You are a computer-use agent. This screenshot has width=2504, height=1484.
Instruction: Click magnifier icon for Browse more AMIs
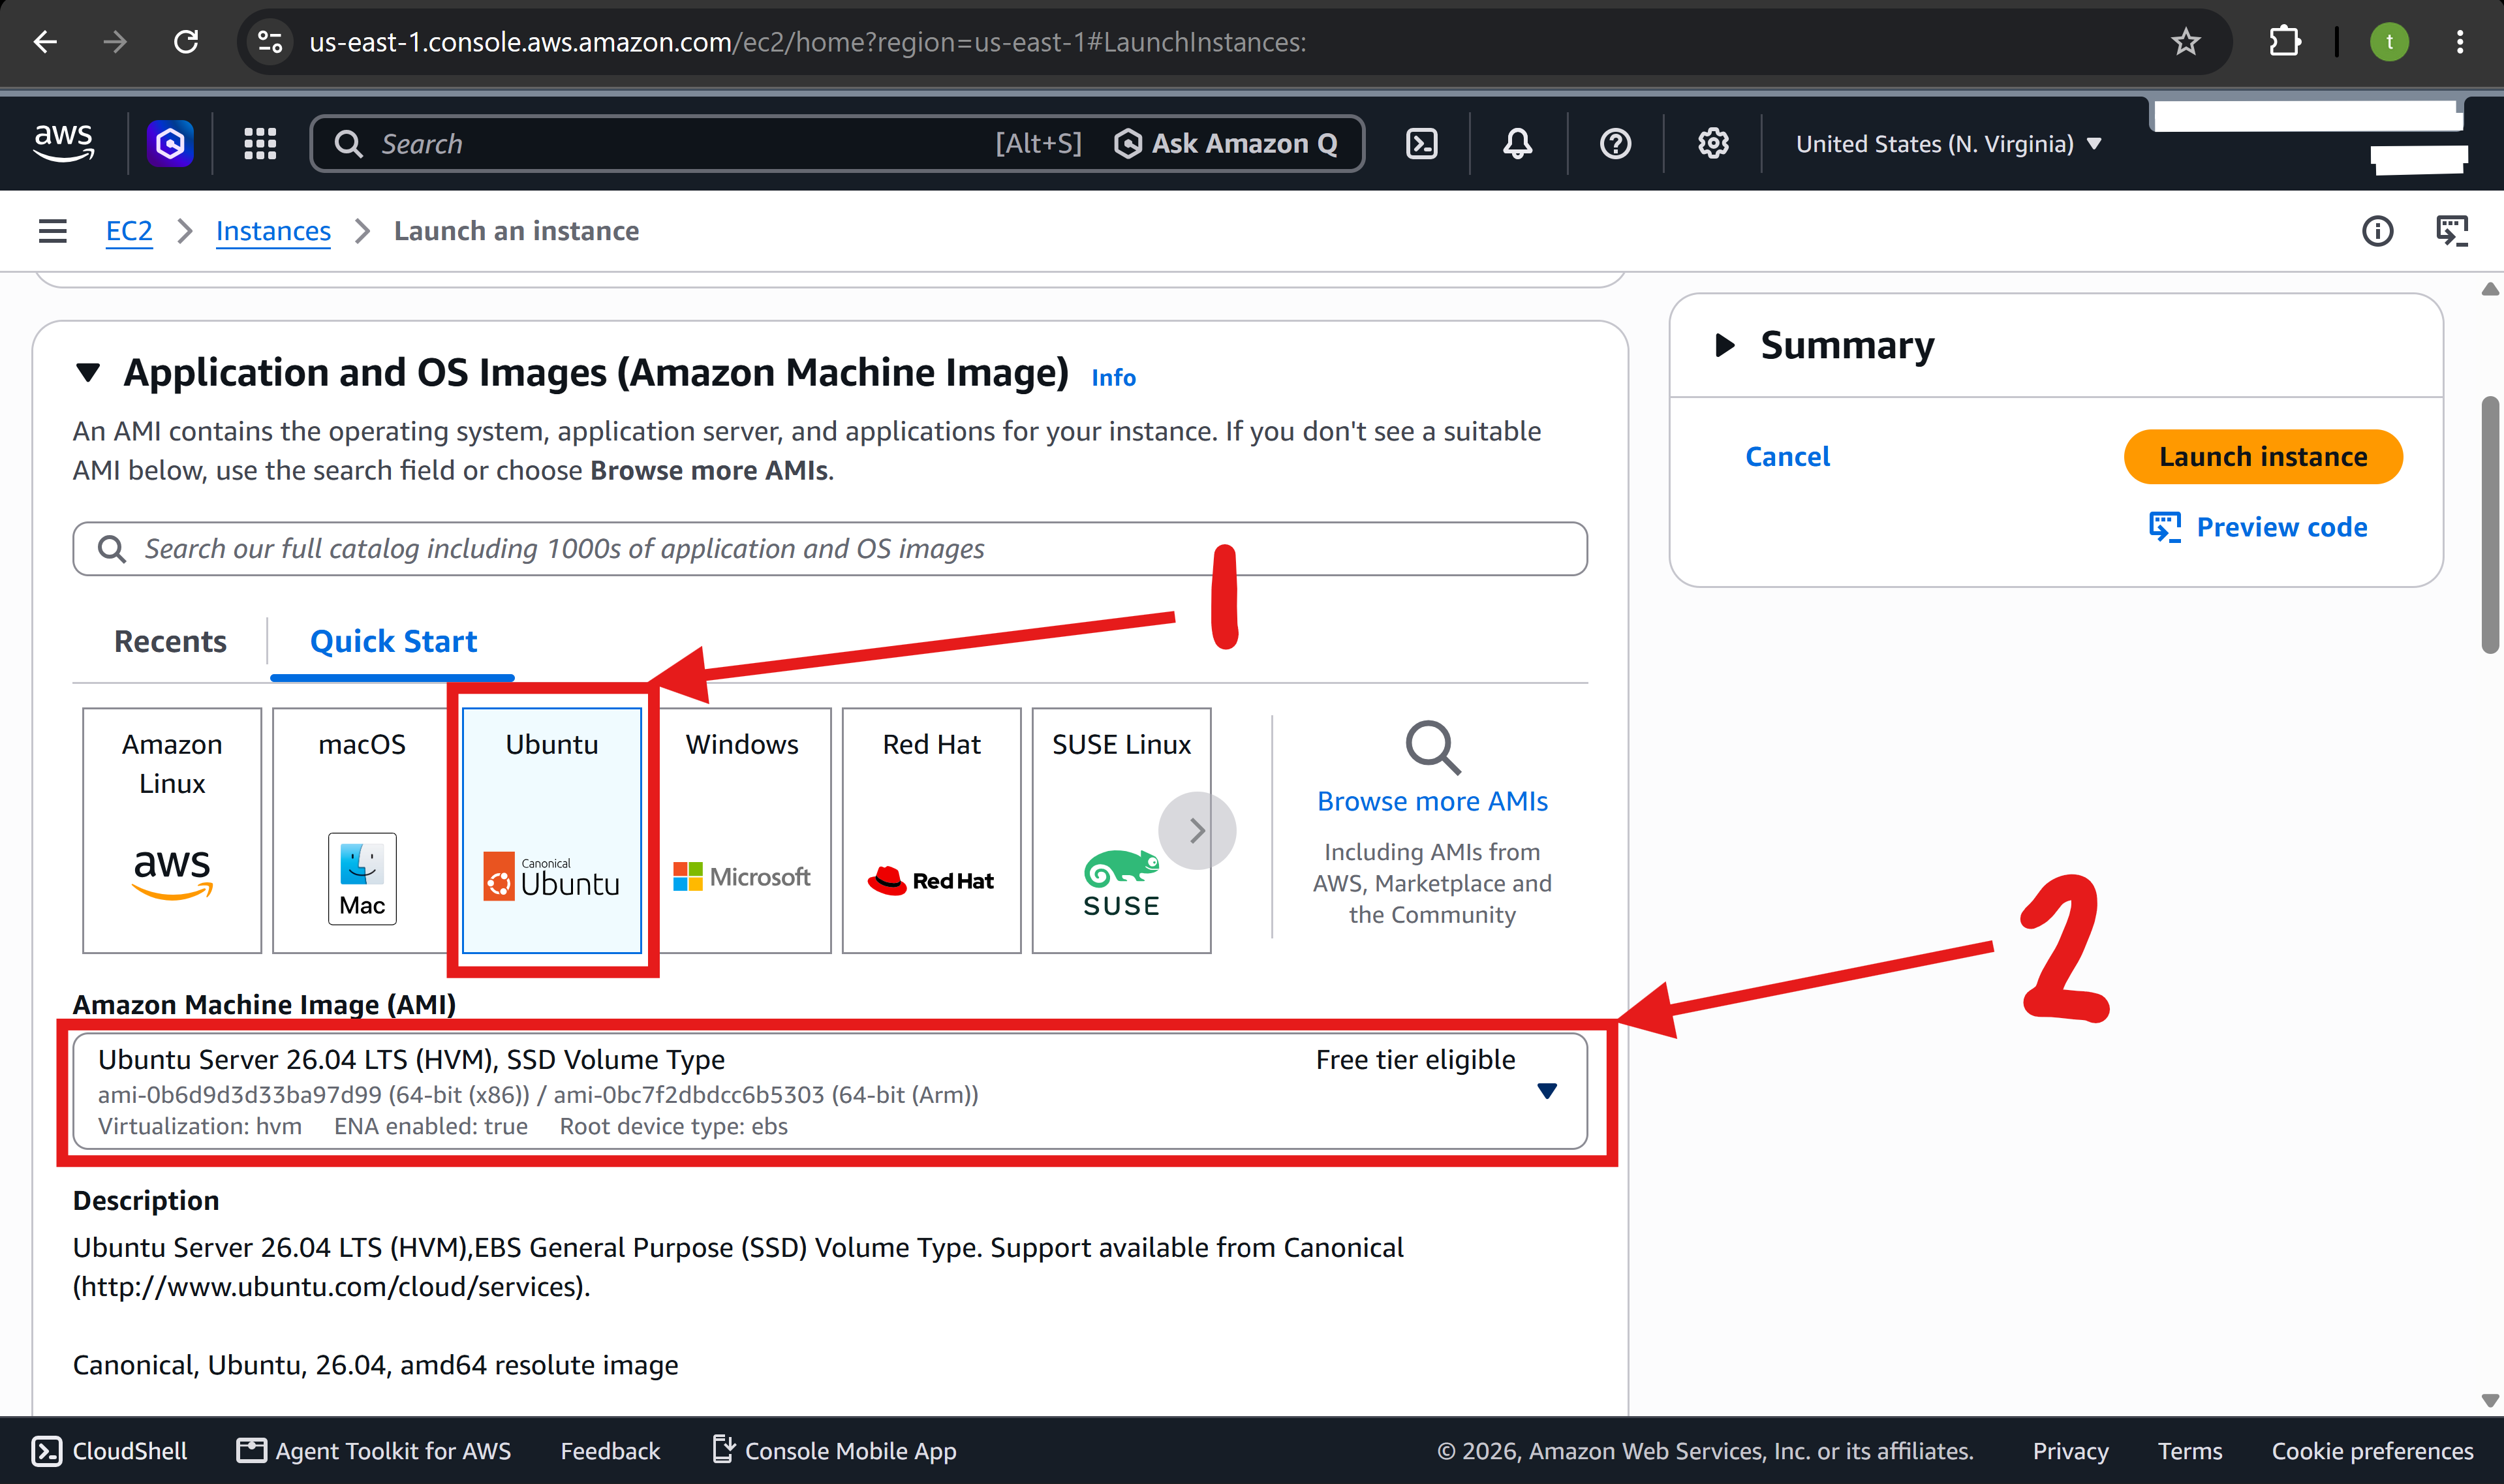point(1432,747)
